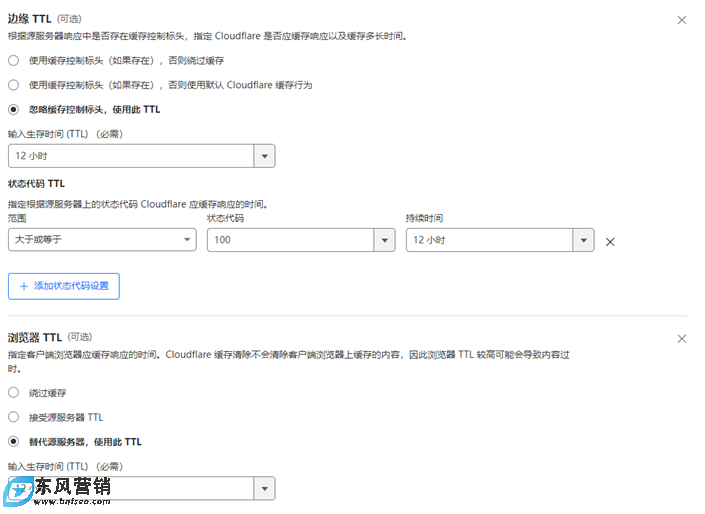Click the 东风营销 watermark logo

click(60, 490)
